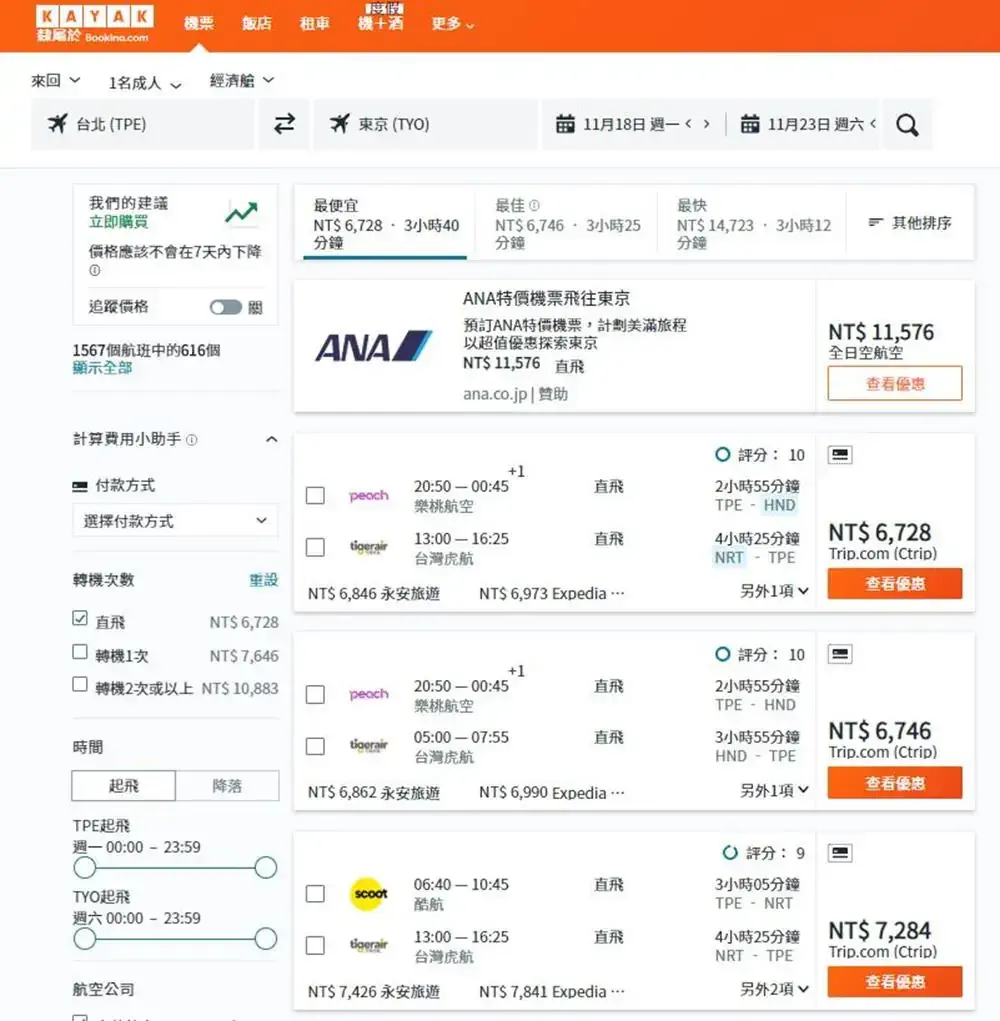The width and height of the screenshot is (1000, 1021).
Task: Go to previous departure date
Action: (x=688, y=124)
